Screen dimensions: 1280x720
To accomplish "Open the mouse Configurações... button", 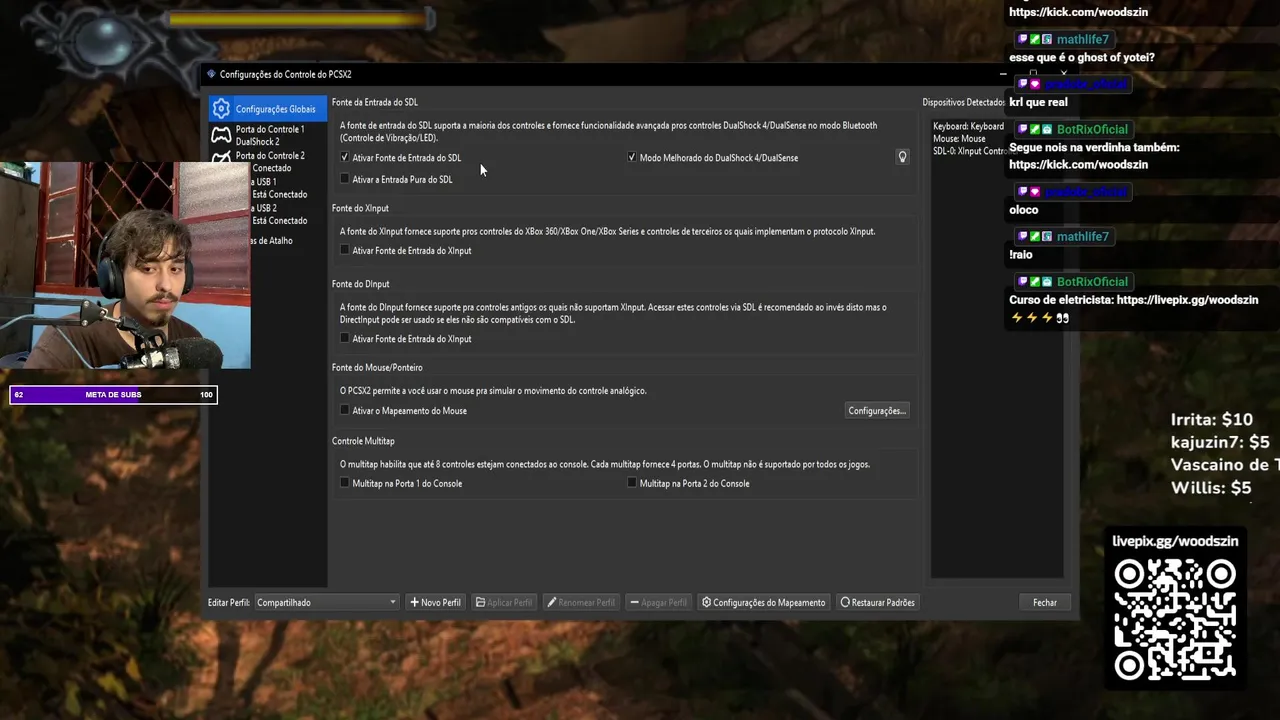I will 876,410.
